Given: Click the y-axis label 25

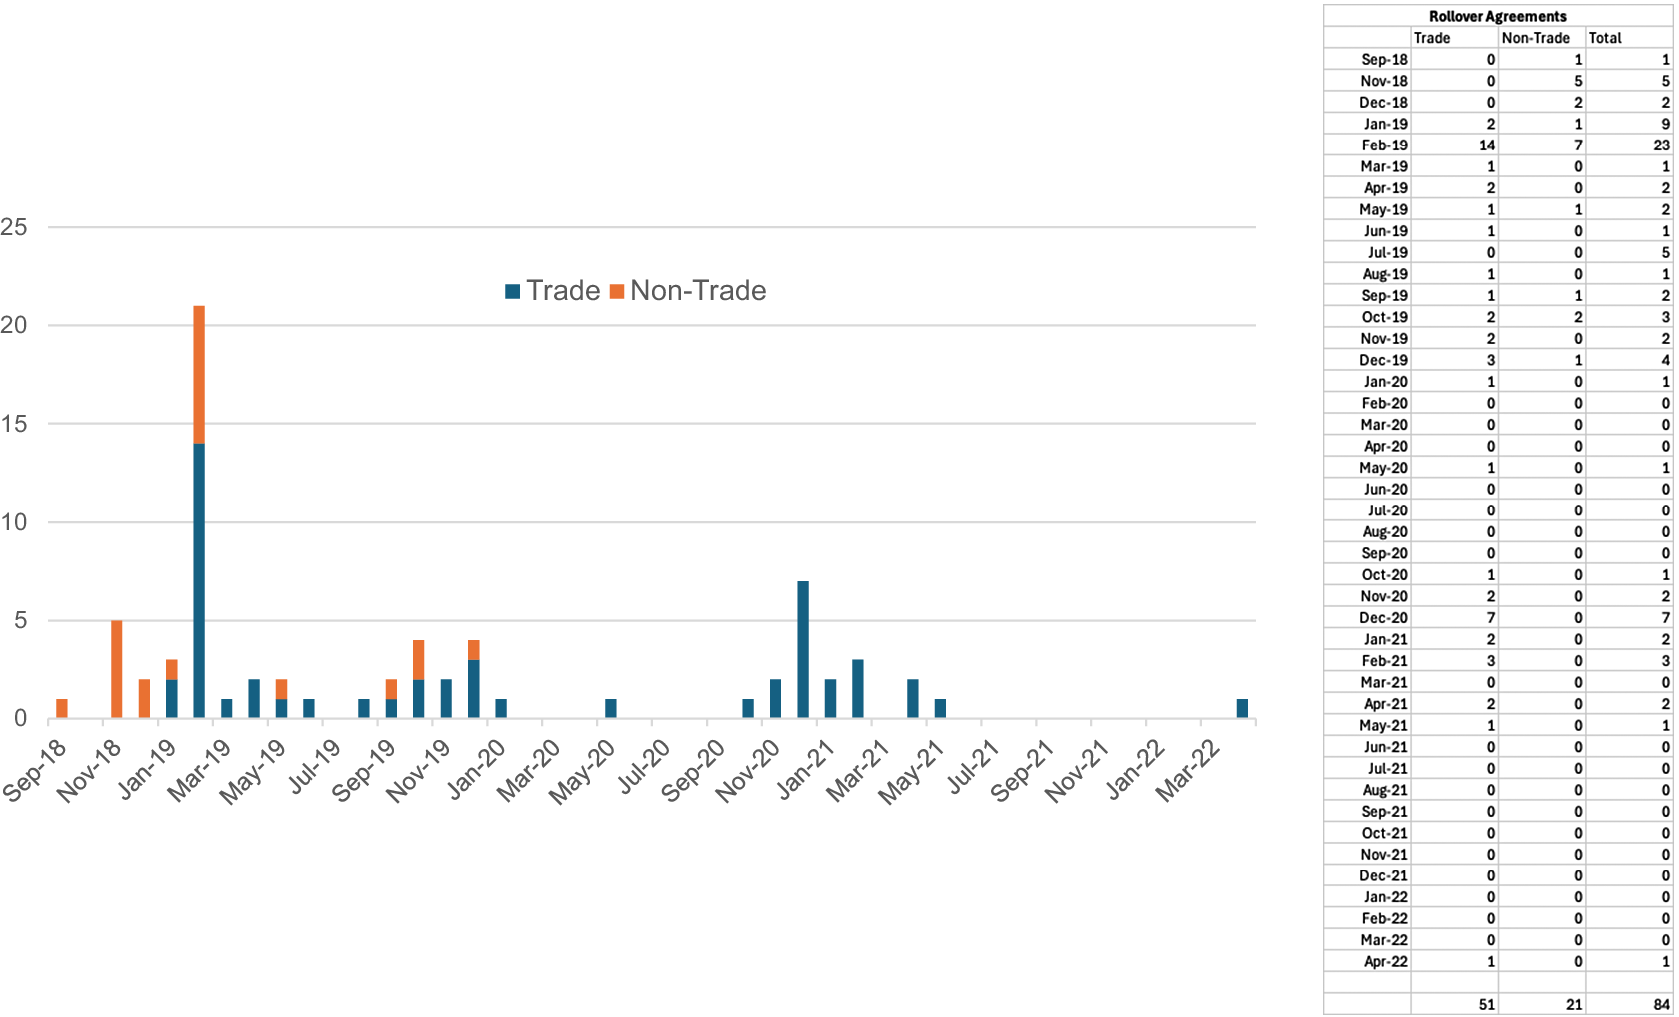Looking at the screenshot, I should click(14, 227).
